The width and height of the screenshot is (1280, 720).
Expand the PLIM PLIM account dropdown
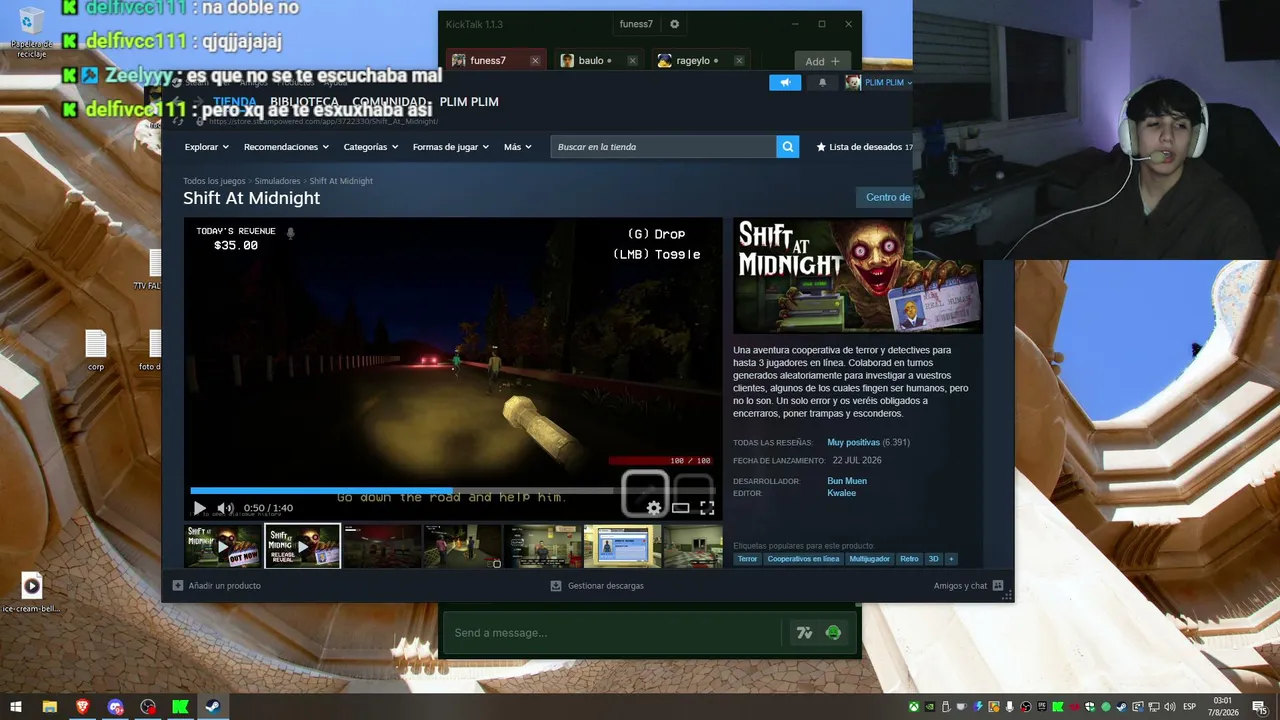pyautogui.click(x=879, y=83)
